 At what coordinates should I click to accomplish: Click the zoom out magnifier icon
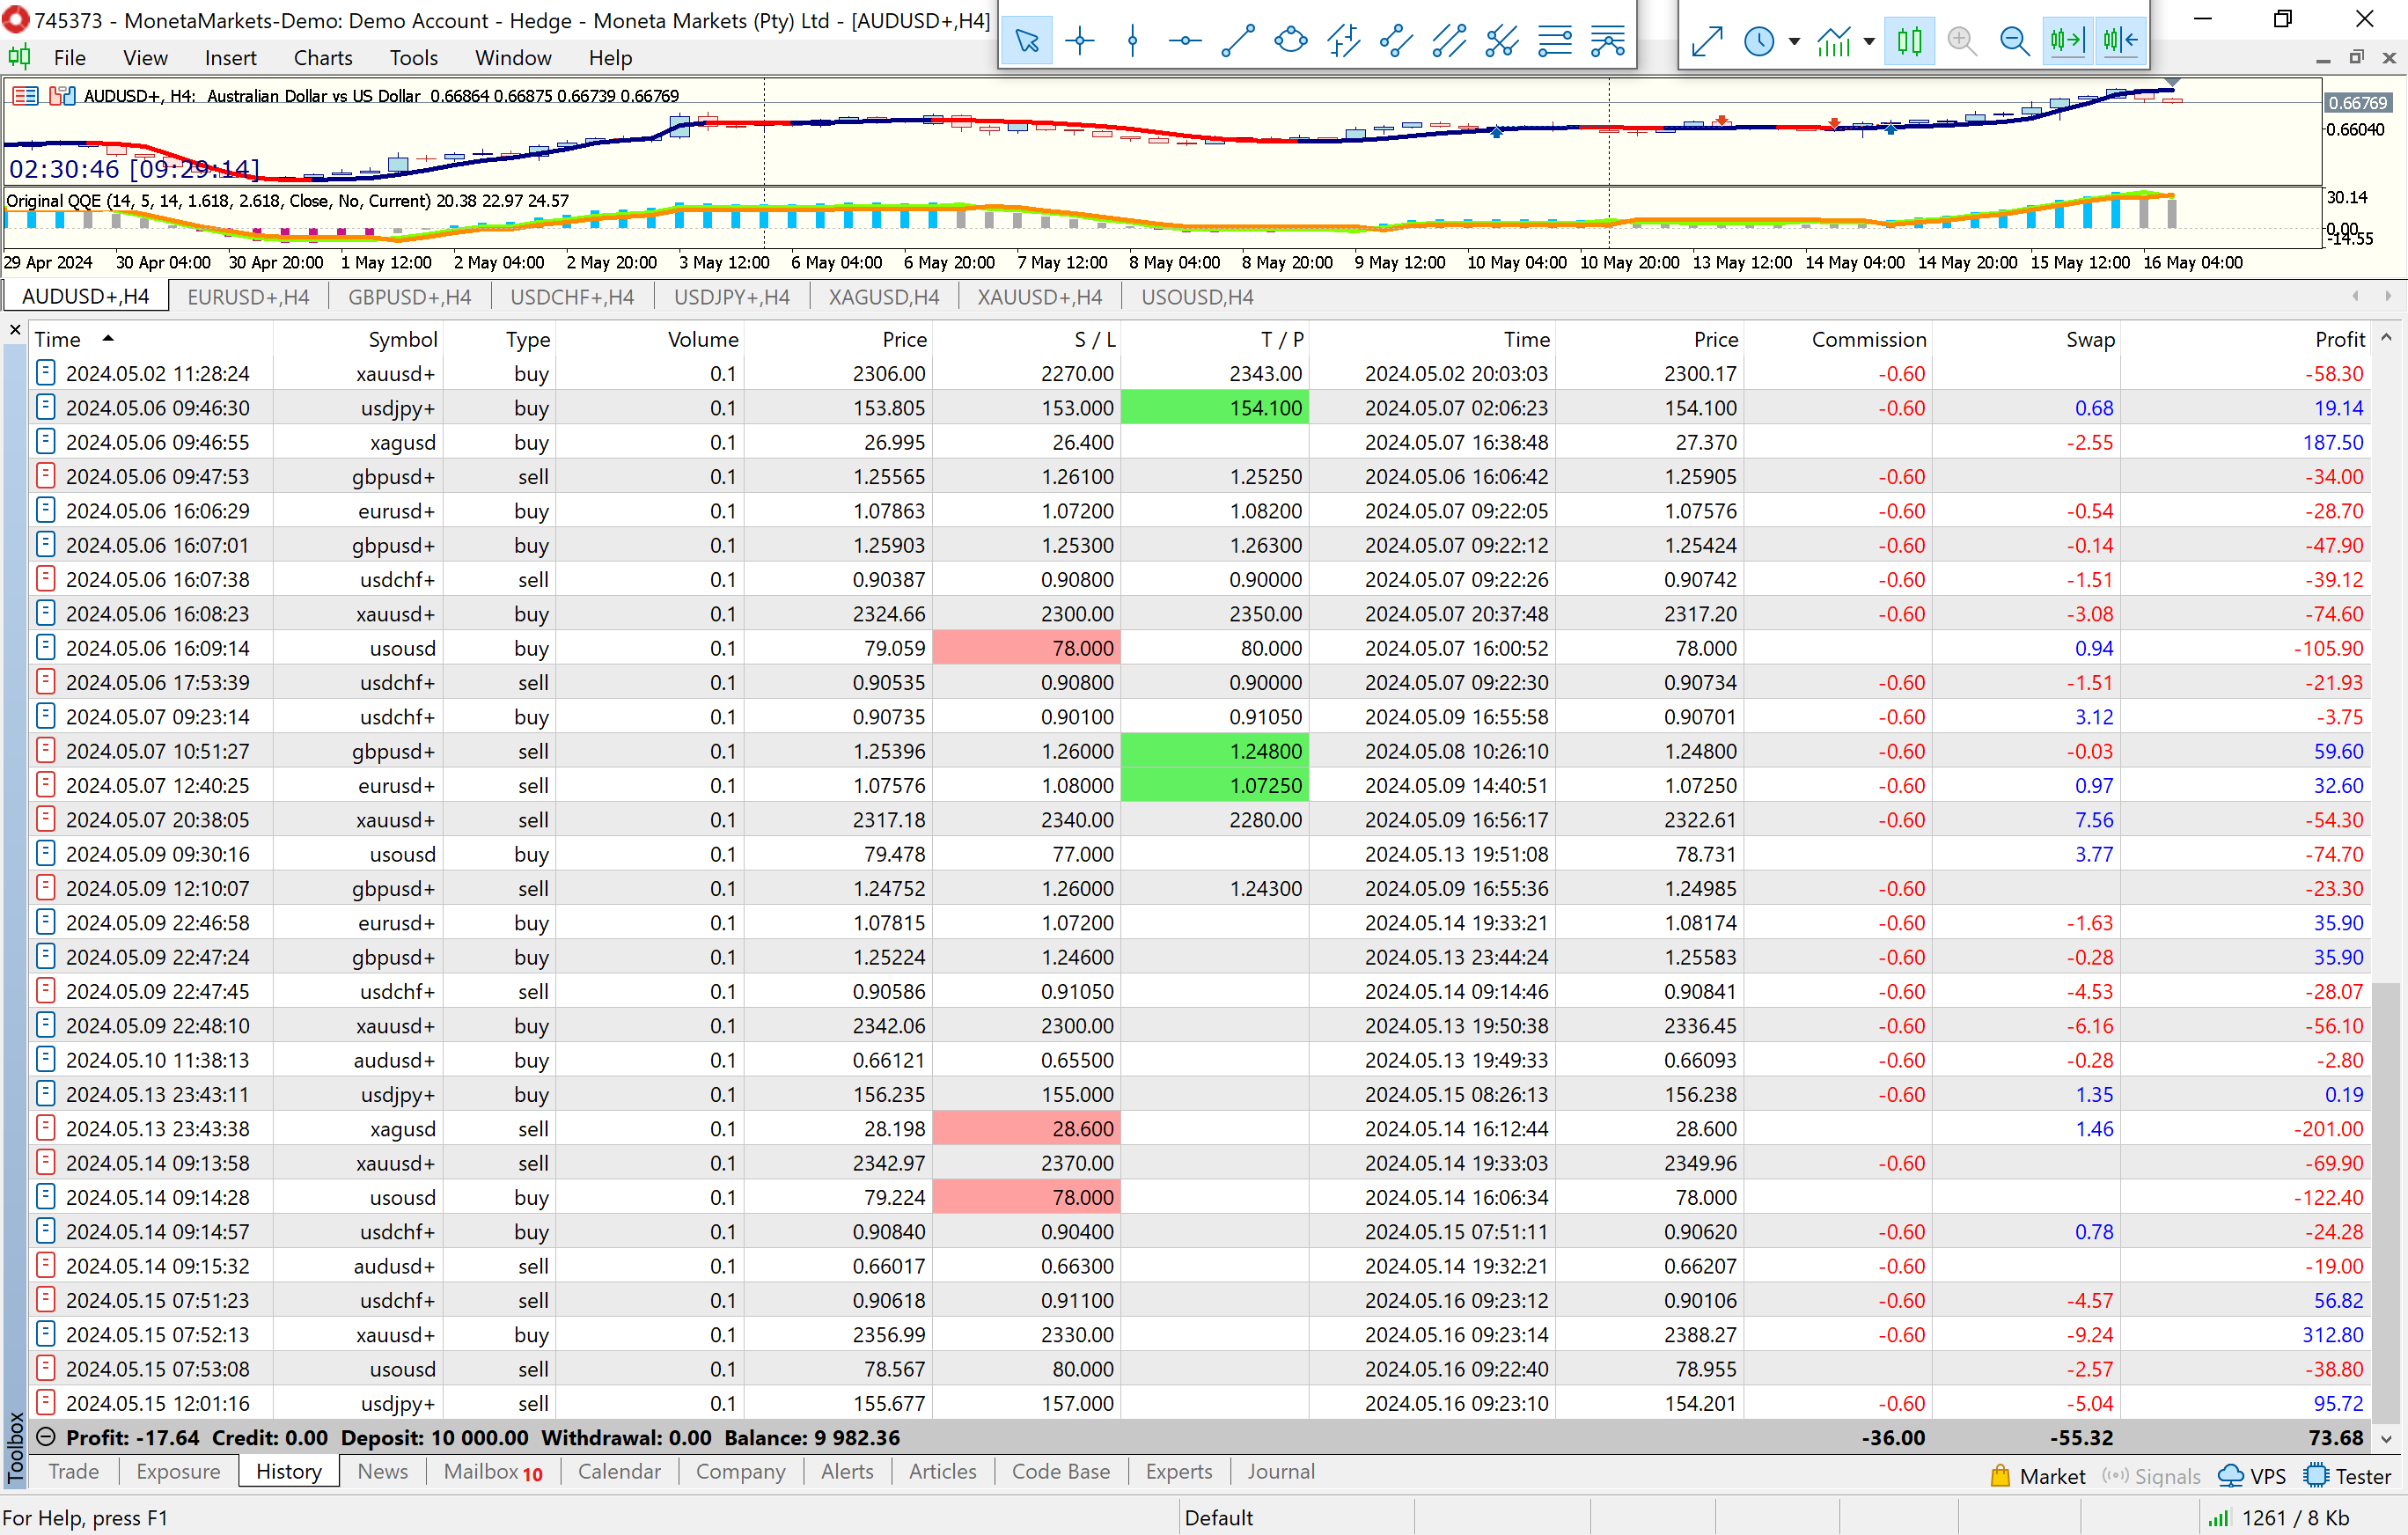tap(2014, 41)
